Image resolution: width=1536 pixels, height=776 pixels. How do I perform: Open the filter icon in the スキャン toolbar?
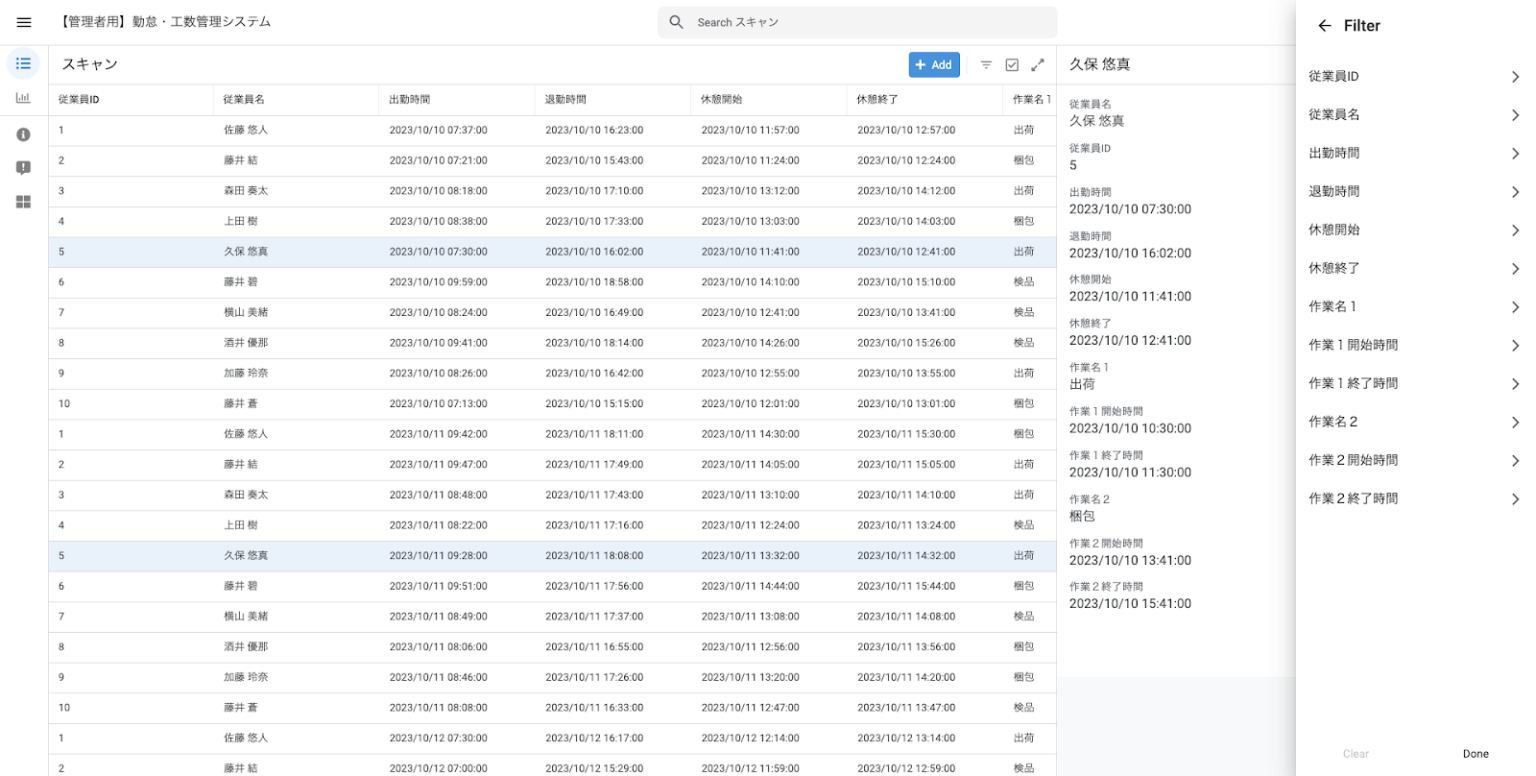986,64
